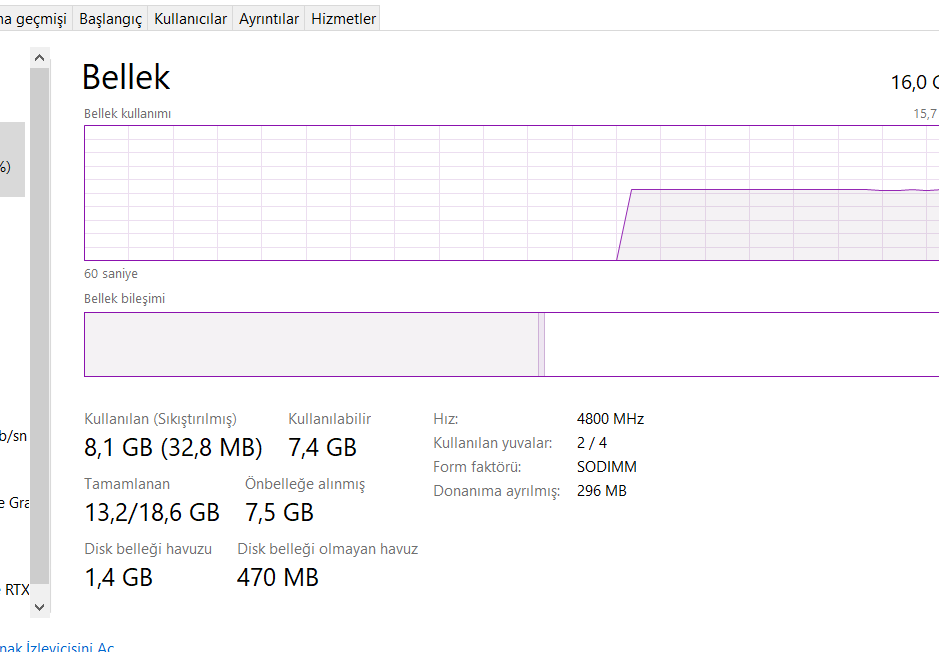
Task: Click the 7,4 GB Kullanılabilir value
Action: pos(322,447)
